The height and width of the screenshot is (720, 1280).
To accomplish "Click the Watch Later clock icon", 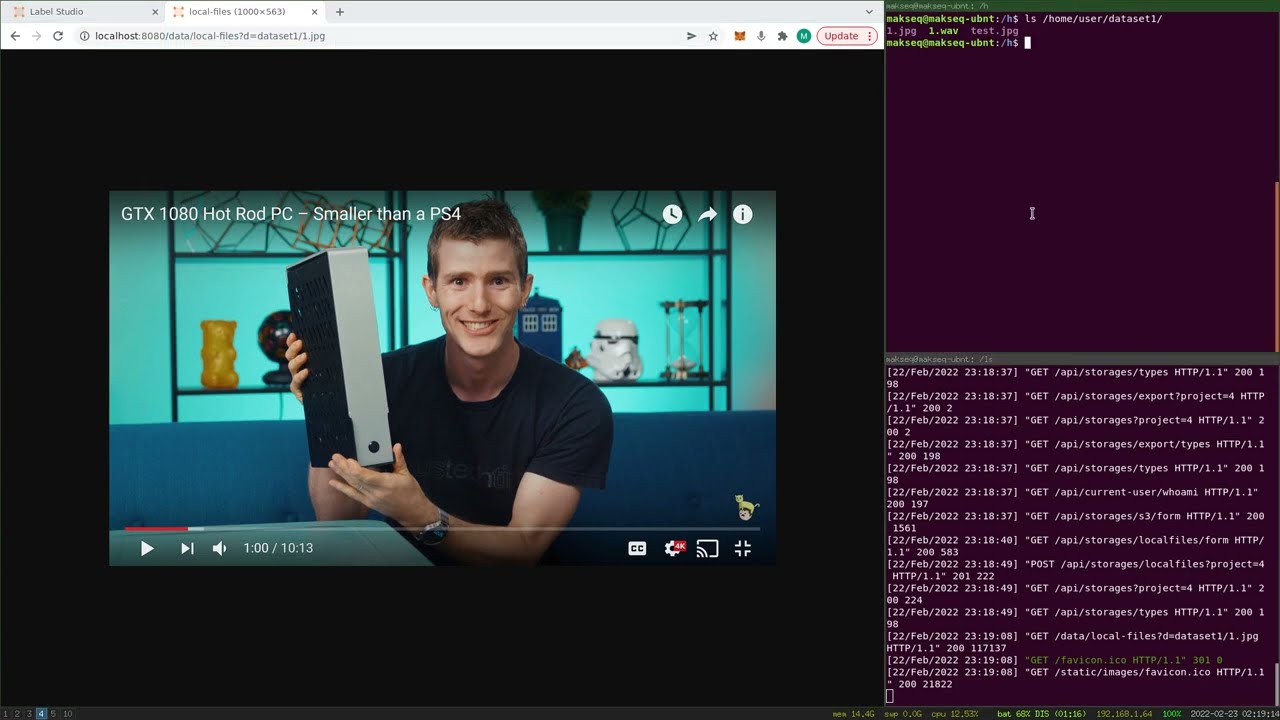I will pos(672,214).
